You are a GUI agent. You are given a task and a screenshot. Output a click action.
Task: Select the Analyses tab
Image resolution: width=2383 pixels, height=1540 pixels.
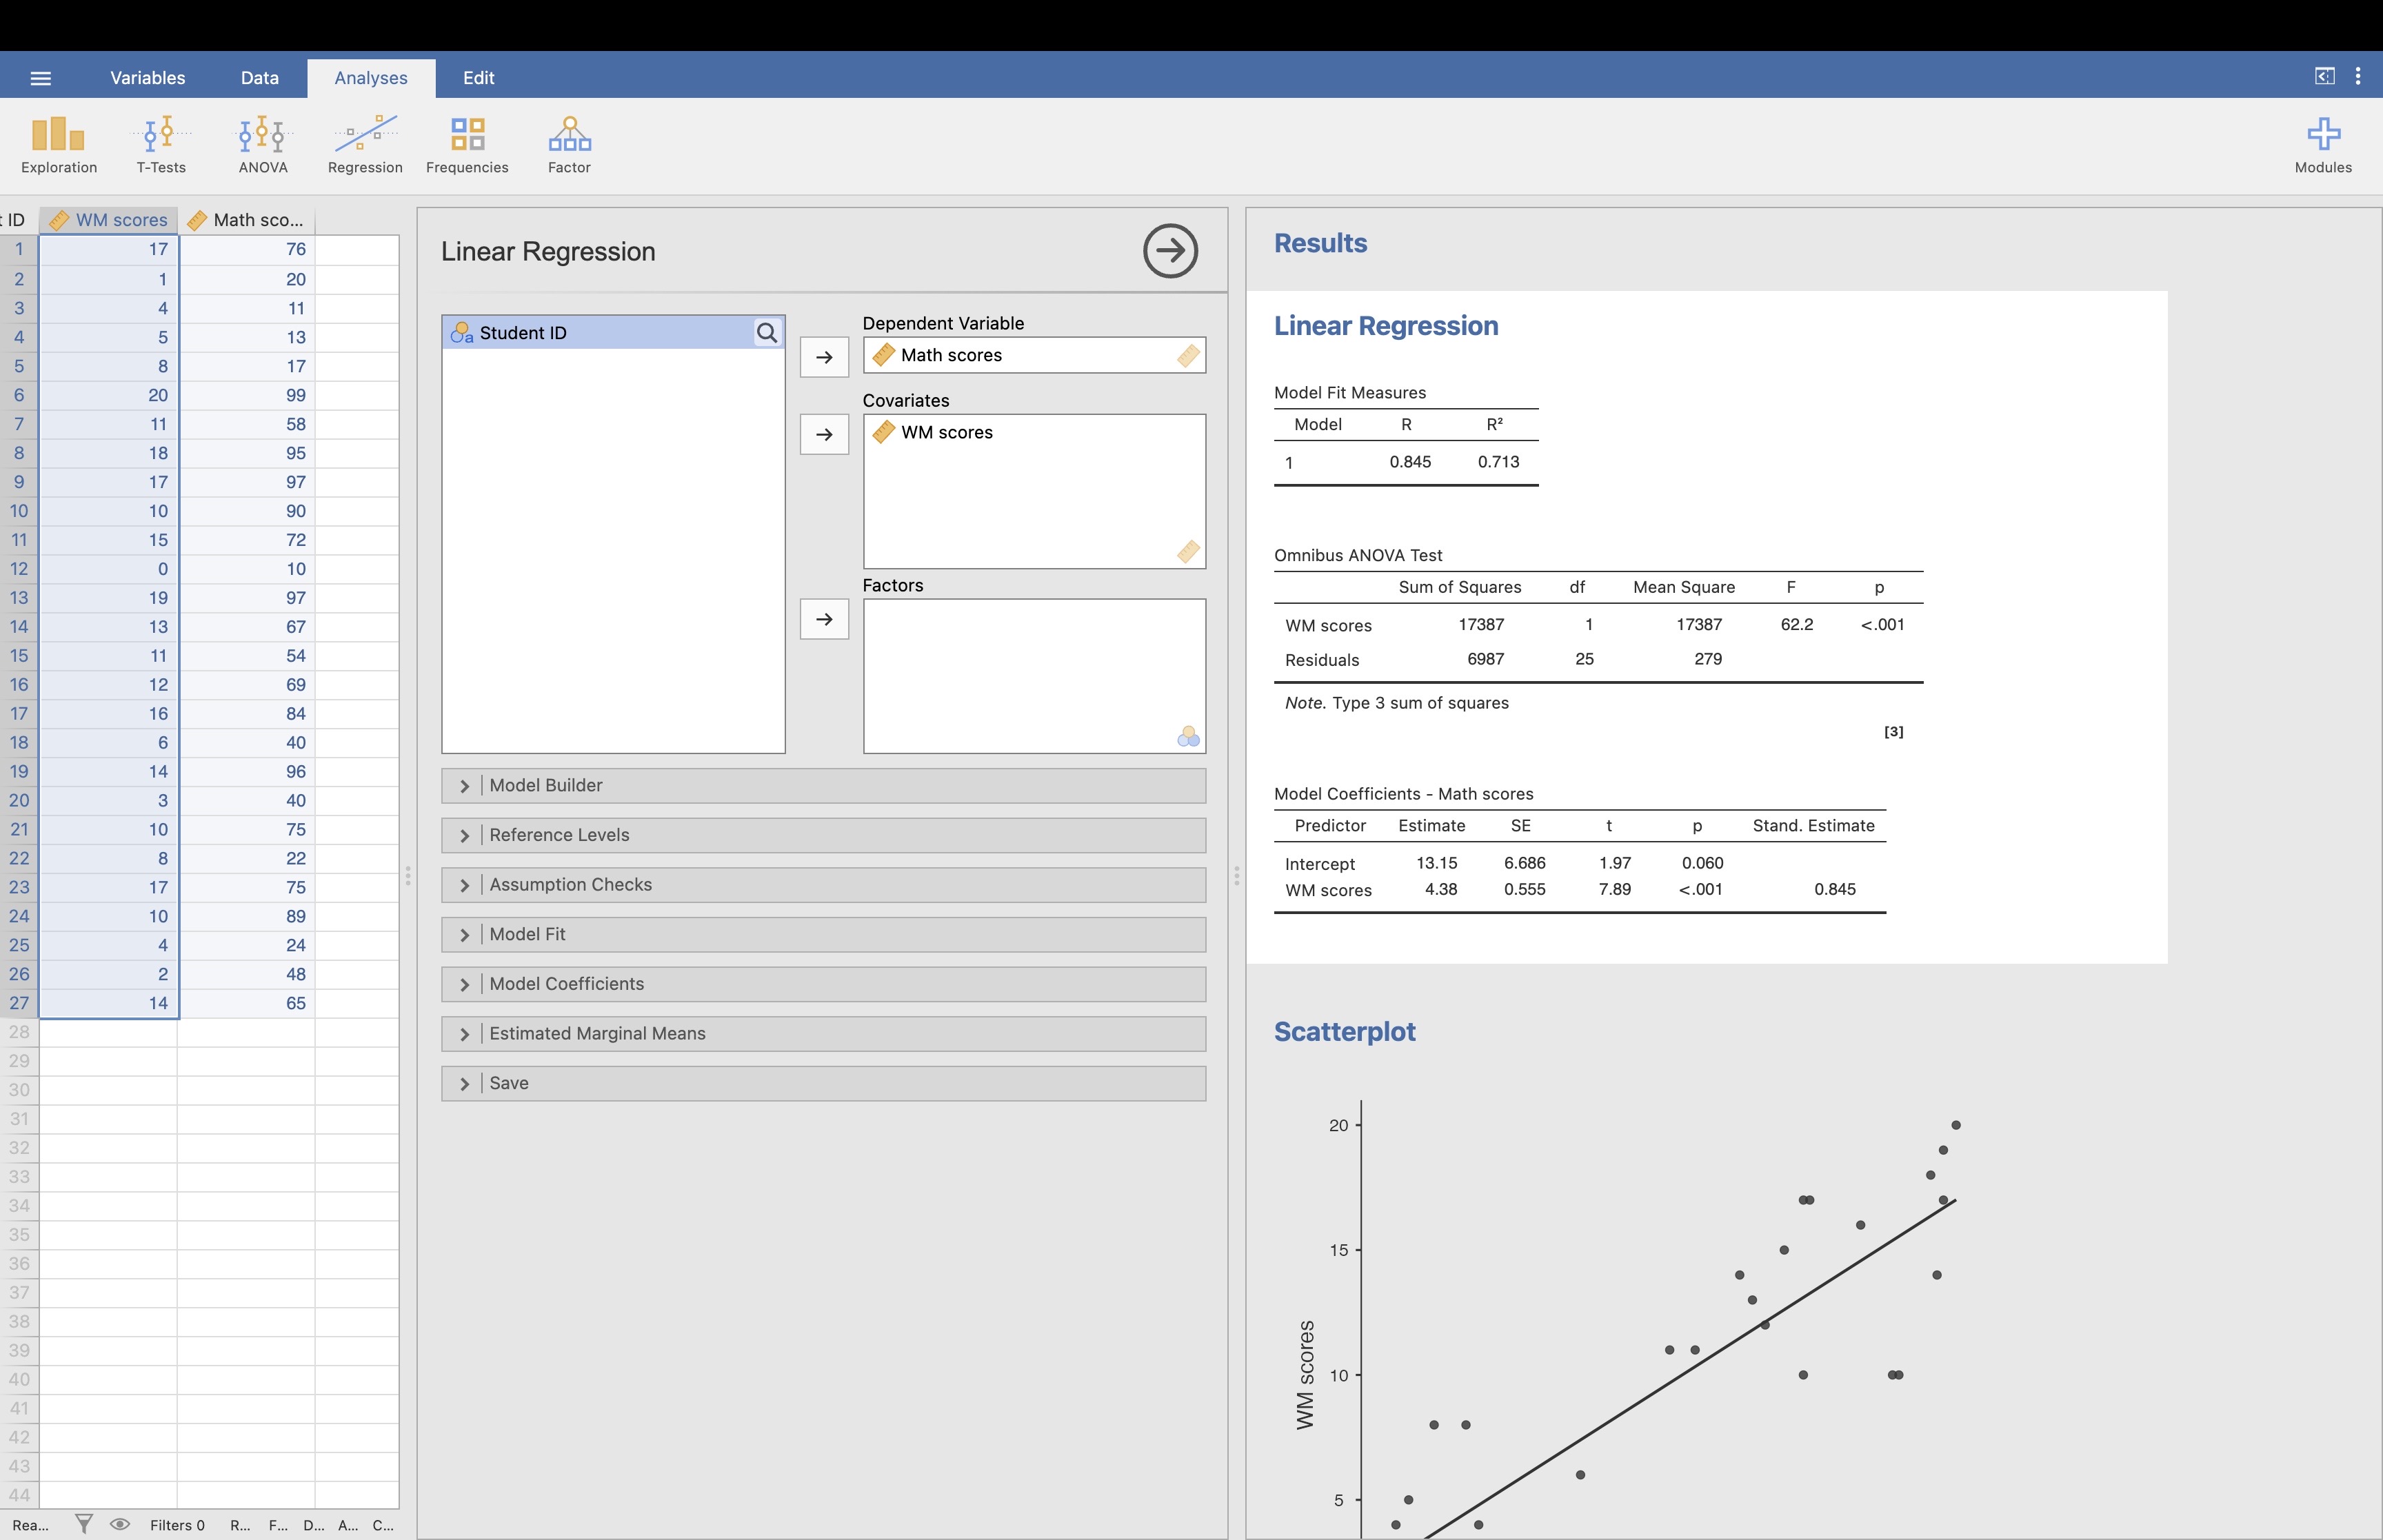tap(371, 78)
